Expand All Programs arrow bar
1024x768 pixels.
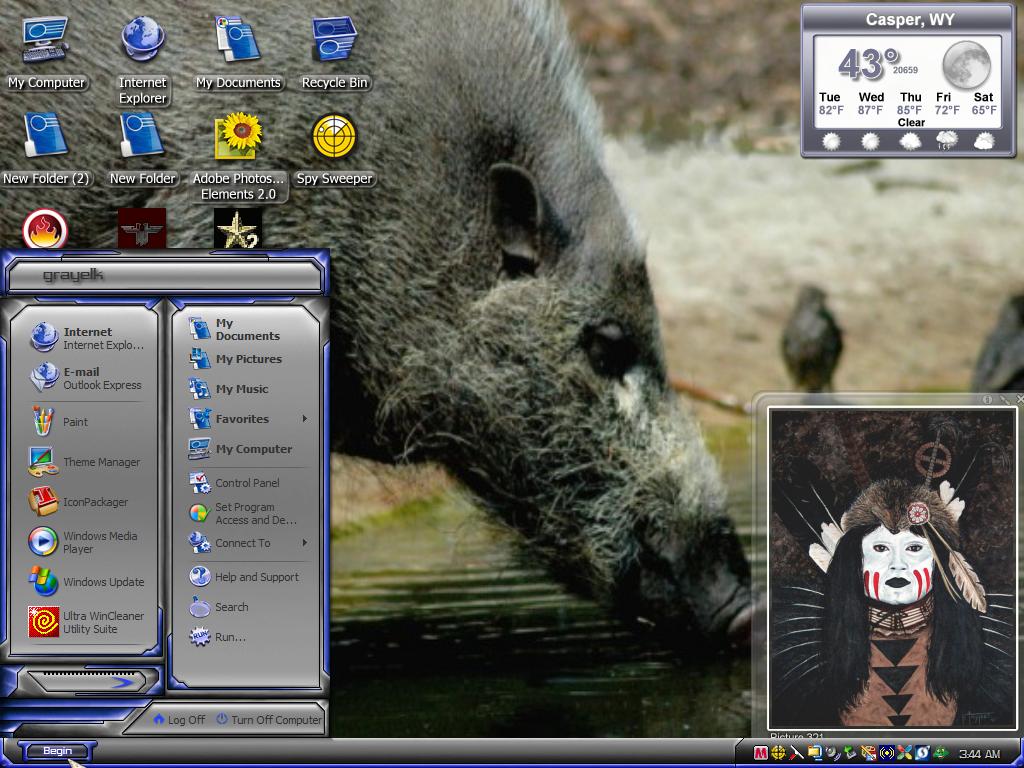(86, 682)
